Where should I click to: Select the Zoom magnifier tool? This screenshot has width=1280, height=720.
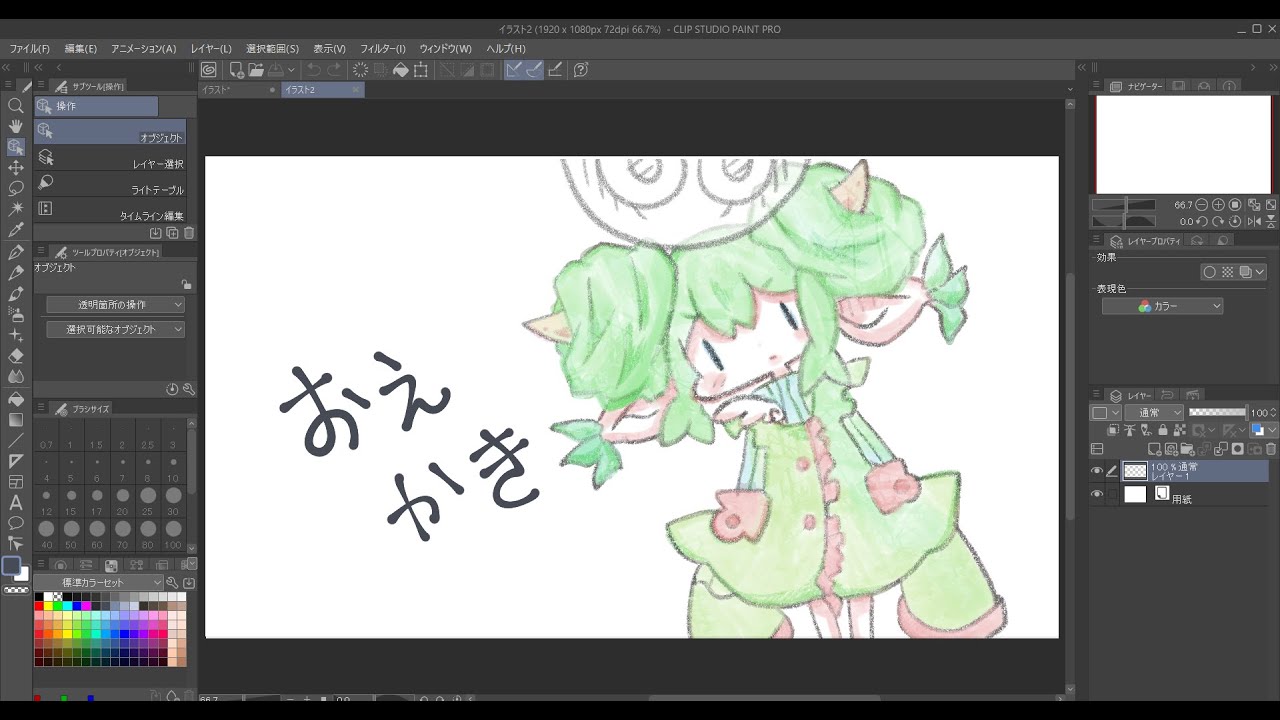[16, 105]
